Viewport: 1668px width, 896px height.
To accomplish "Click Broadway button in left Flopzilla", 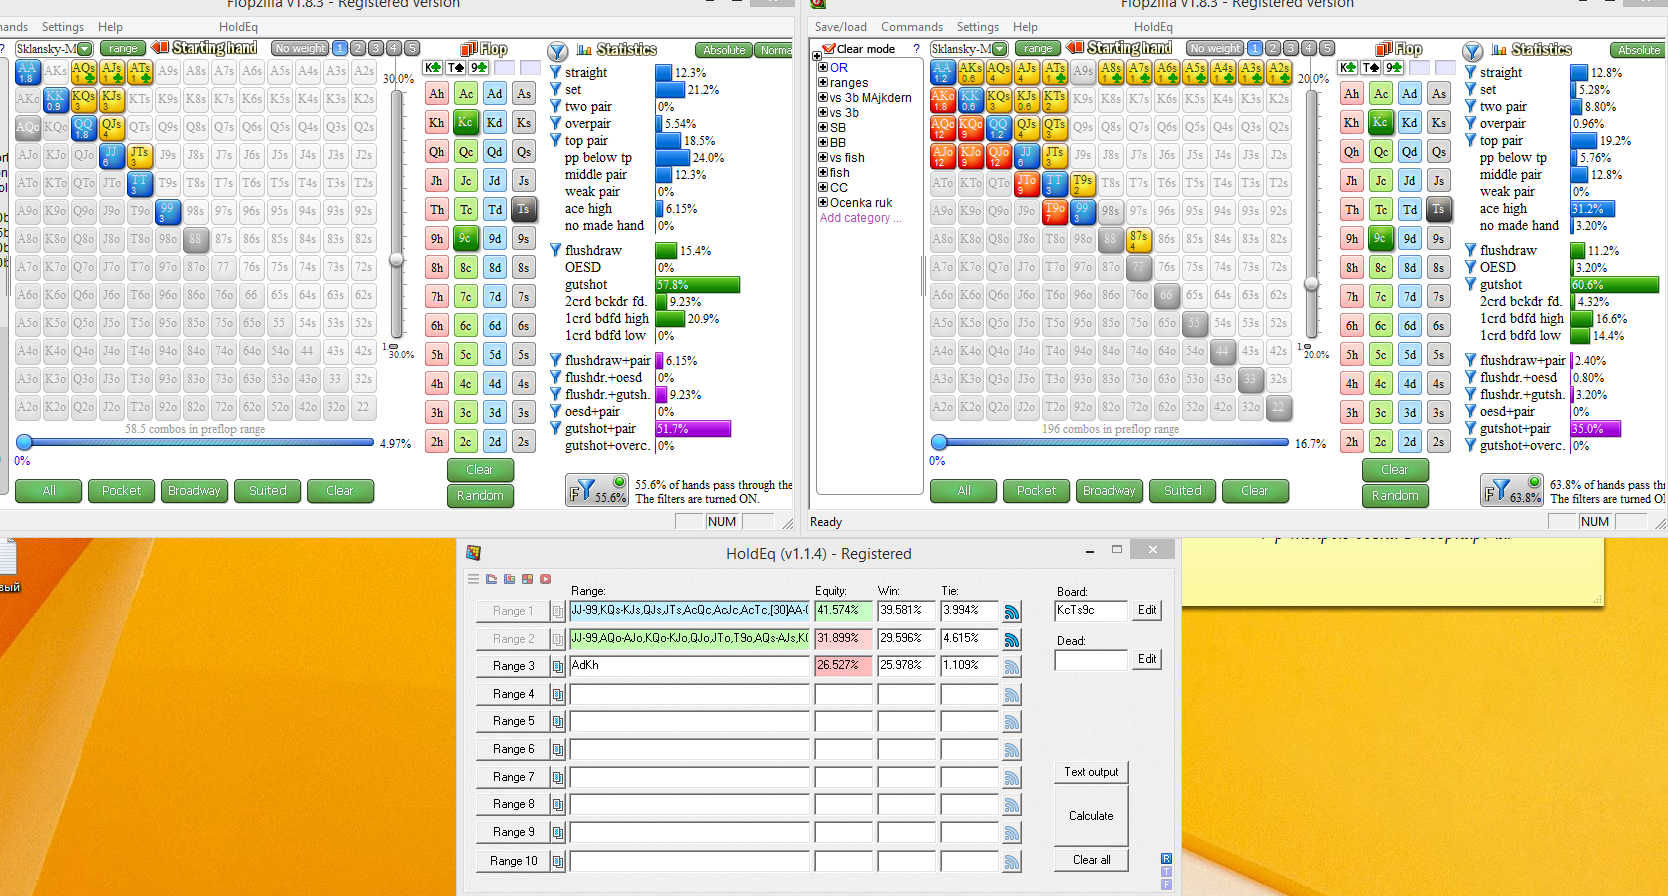I will pyautogui.click(x=194, y=491).
